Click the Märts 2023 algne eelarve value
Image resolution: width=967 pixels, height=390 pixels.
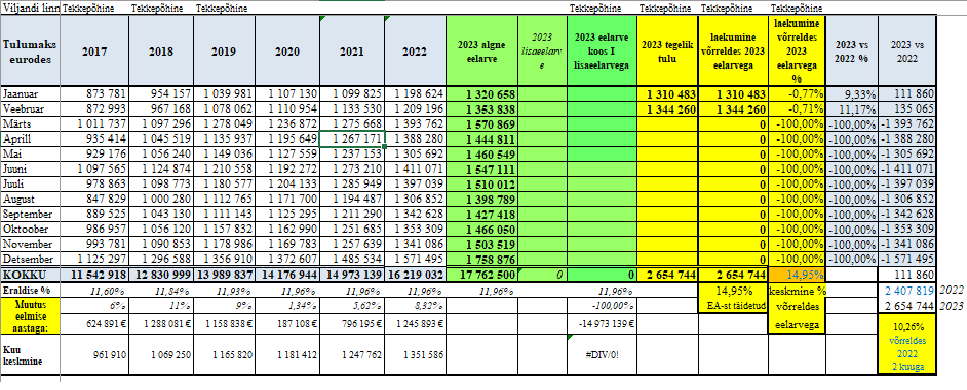[x=482, y=124]
